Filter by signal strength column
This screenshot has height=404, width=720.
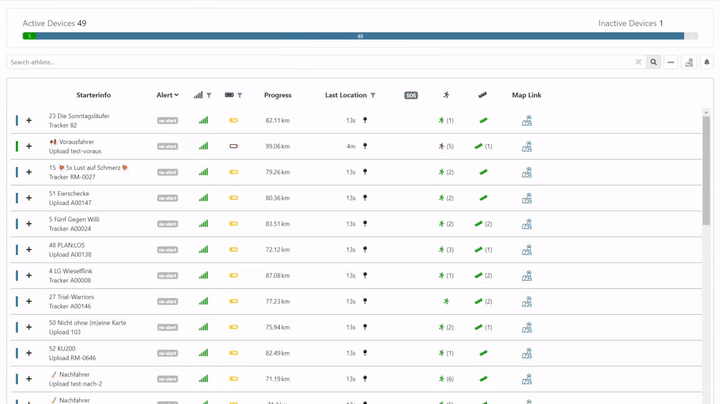click(x=209, y=96)
